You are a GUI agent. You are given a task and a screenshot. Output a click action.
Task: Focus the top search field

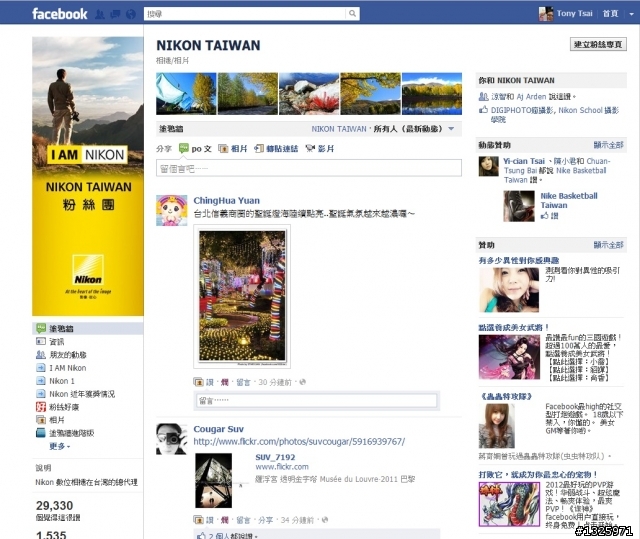[245, 14]
